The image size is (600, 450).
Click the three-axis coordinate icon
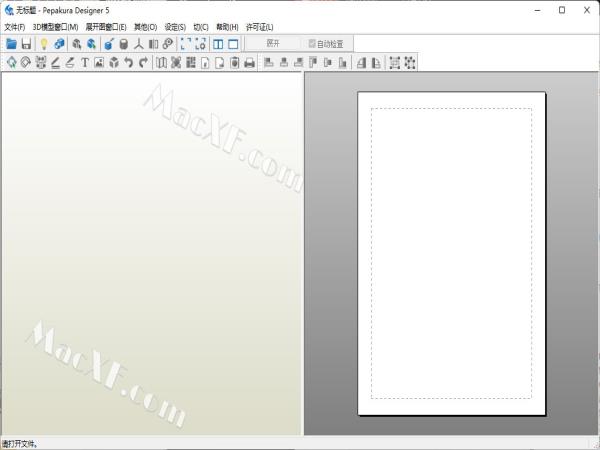[139, 44]
